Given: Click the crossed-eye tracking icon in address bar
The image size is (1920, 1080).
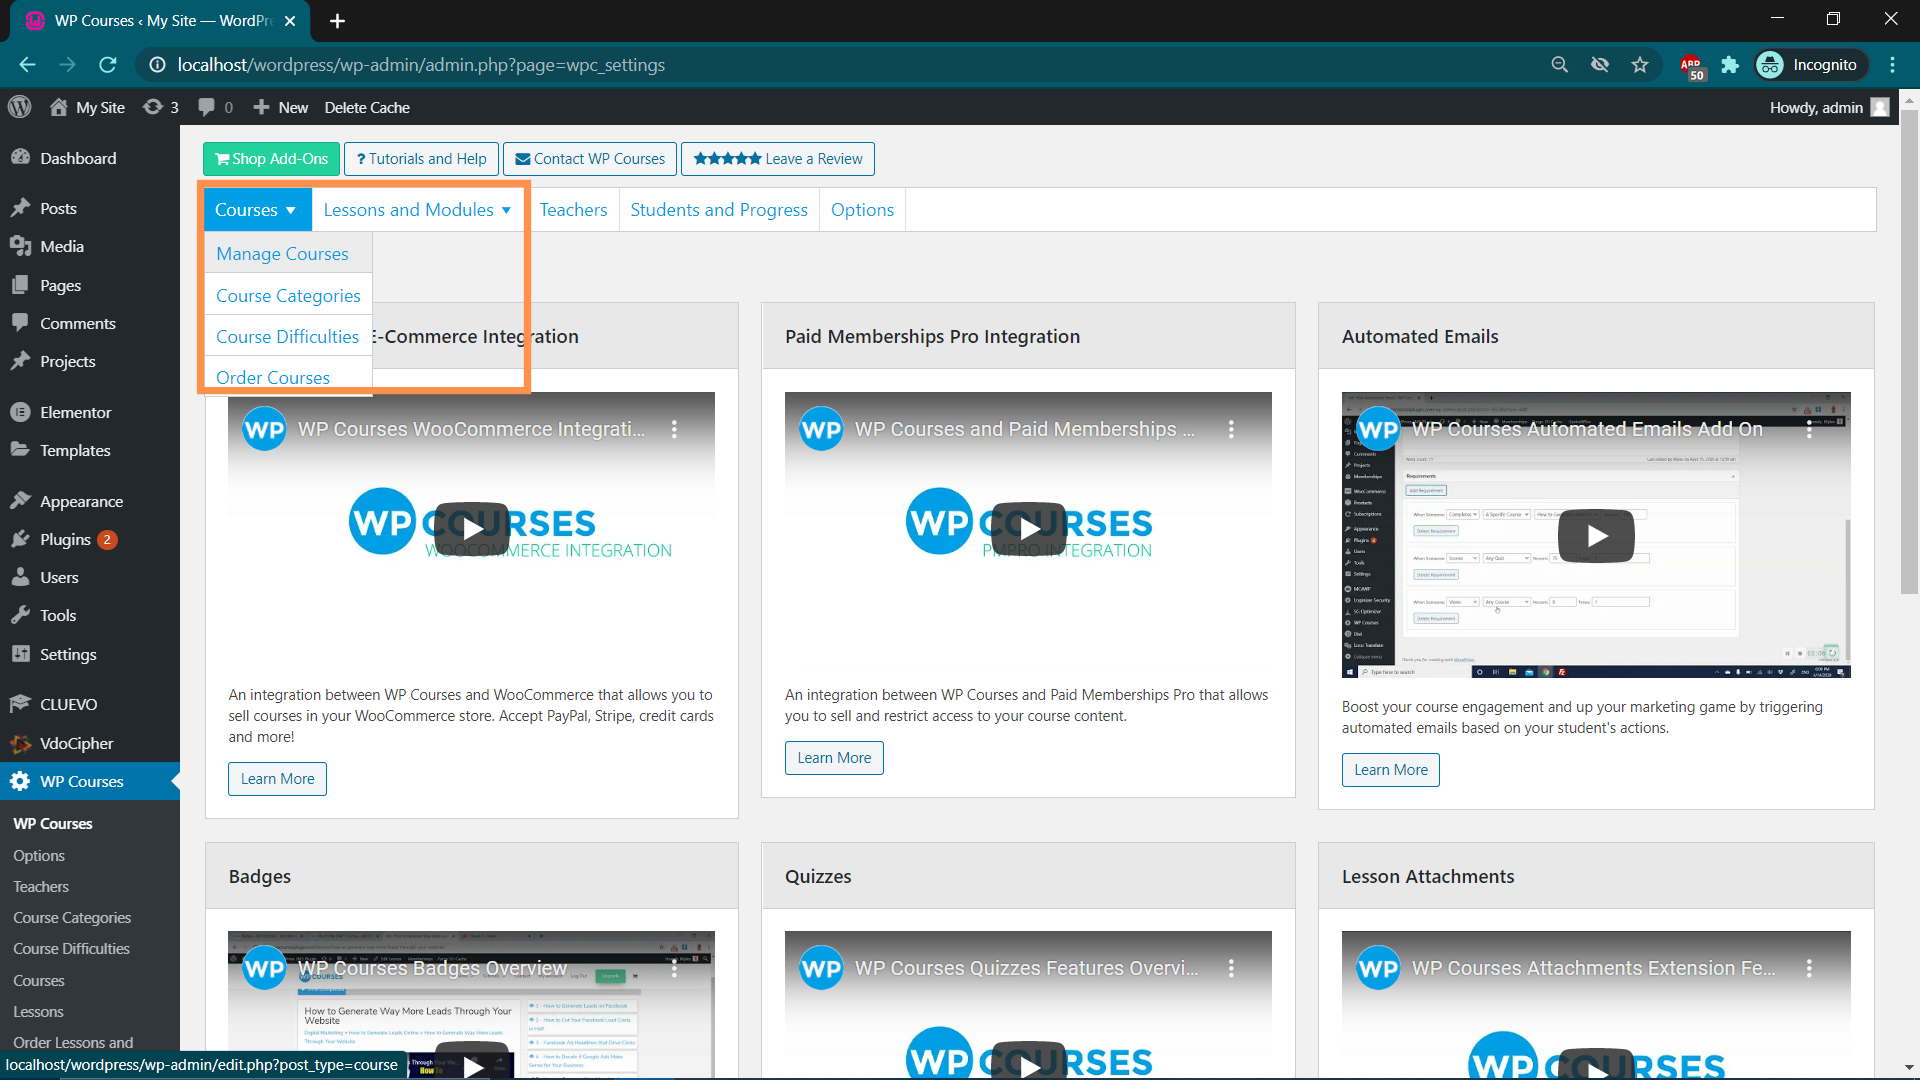Looking at the screenshot, I should (x=1600, y=65).
